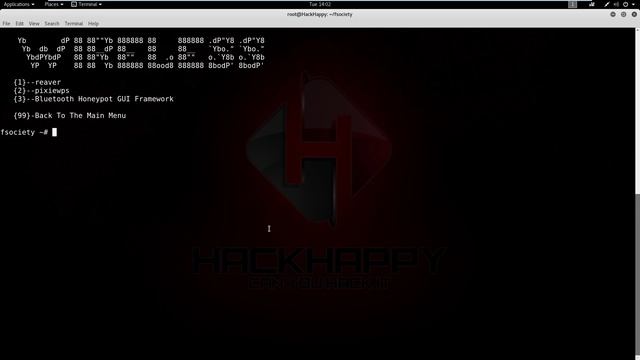This screenshot has width=640, height=360.
Task: Open the Edit menu
Action: pyautogui.click(x=20, y=24)
